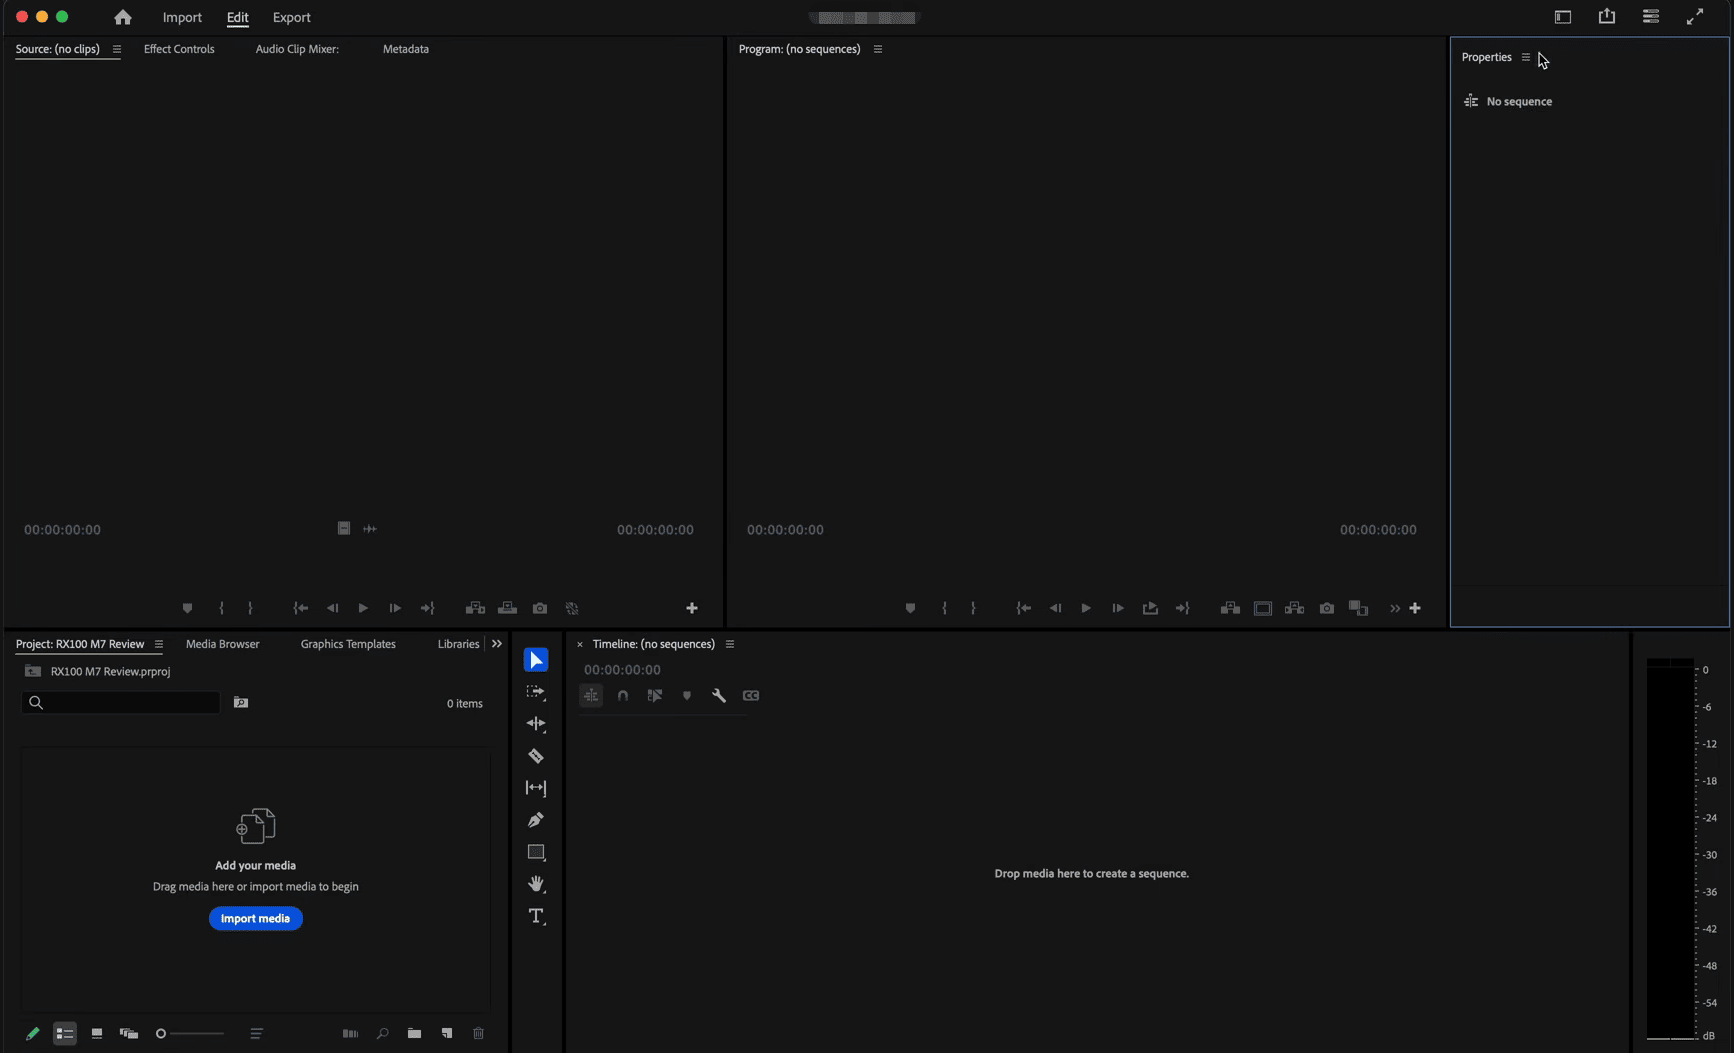Open Media Browser tab
Viewport: 1734px width, 1053px height.
pos(223,644)
